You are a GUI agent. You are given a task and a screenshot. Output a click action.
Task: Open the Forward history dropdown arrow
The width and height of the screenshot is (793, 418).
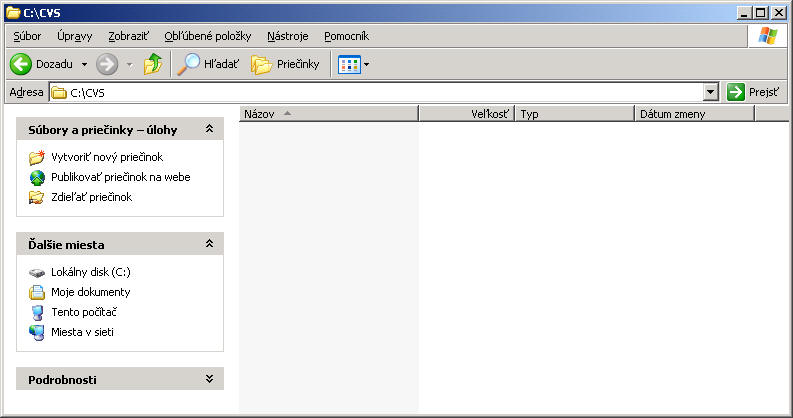click(129, 64)
